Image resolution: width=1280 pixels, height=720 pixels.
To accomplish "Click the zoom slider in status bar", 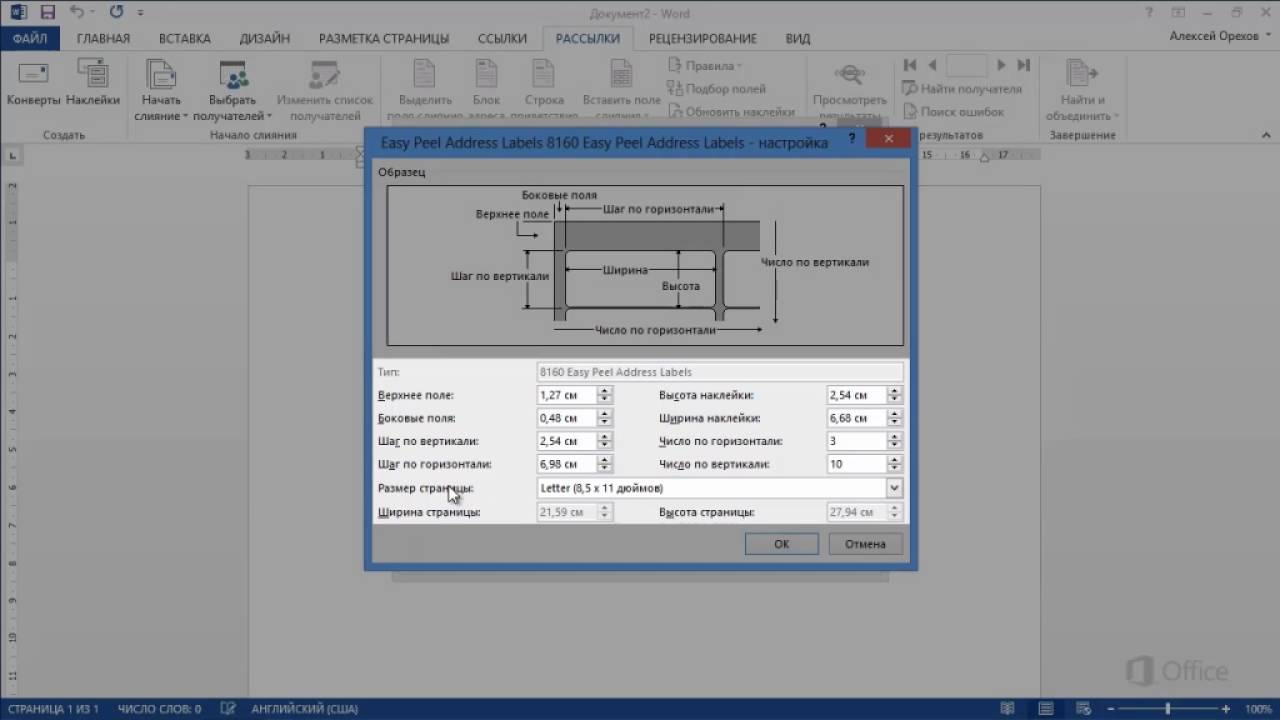I will 1168,709.
